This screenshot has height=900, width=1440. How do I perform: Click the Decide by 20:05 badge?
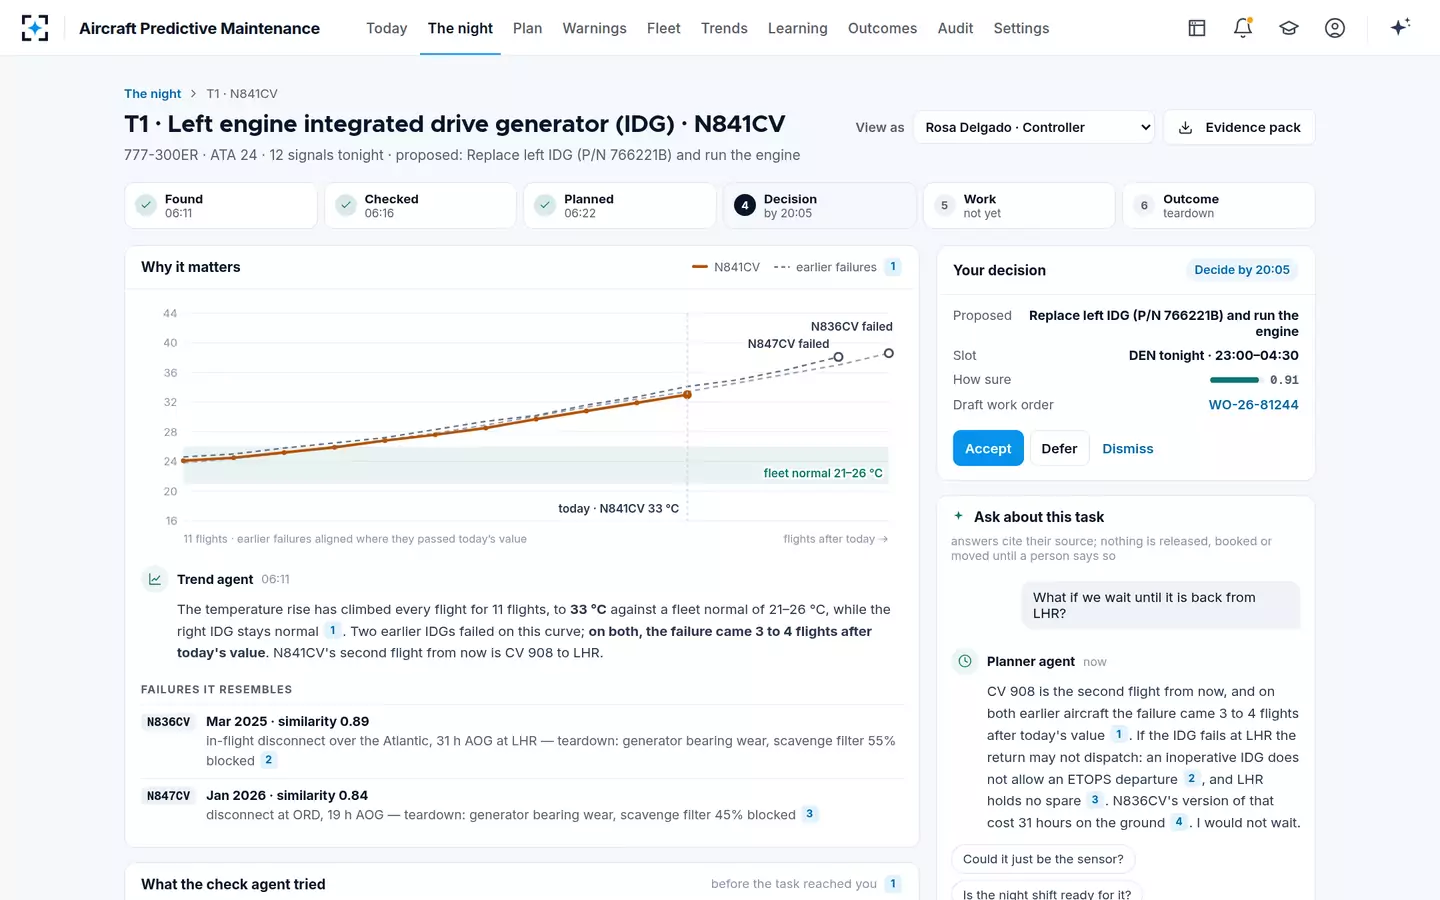pos(1242,270)
